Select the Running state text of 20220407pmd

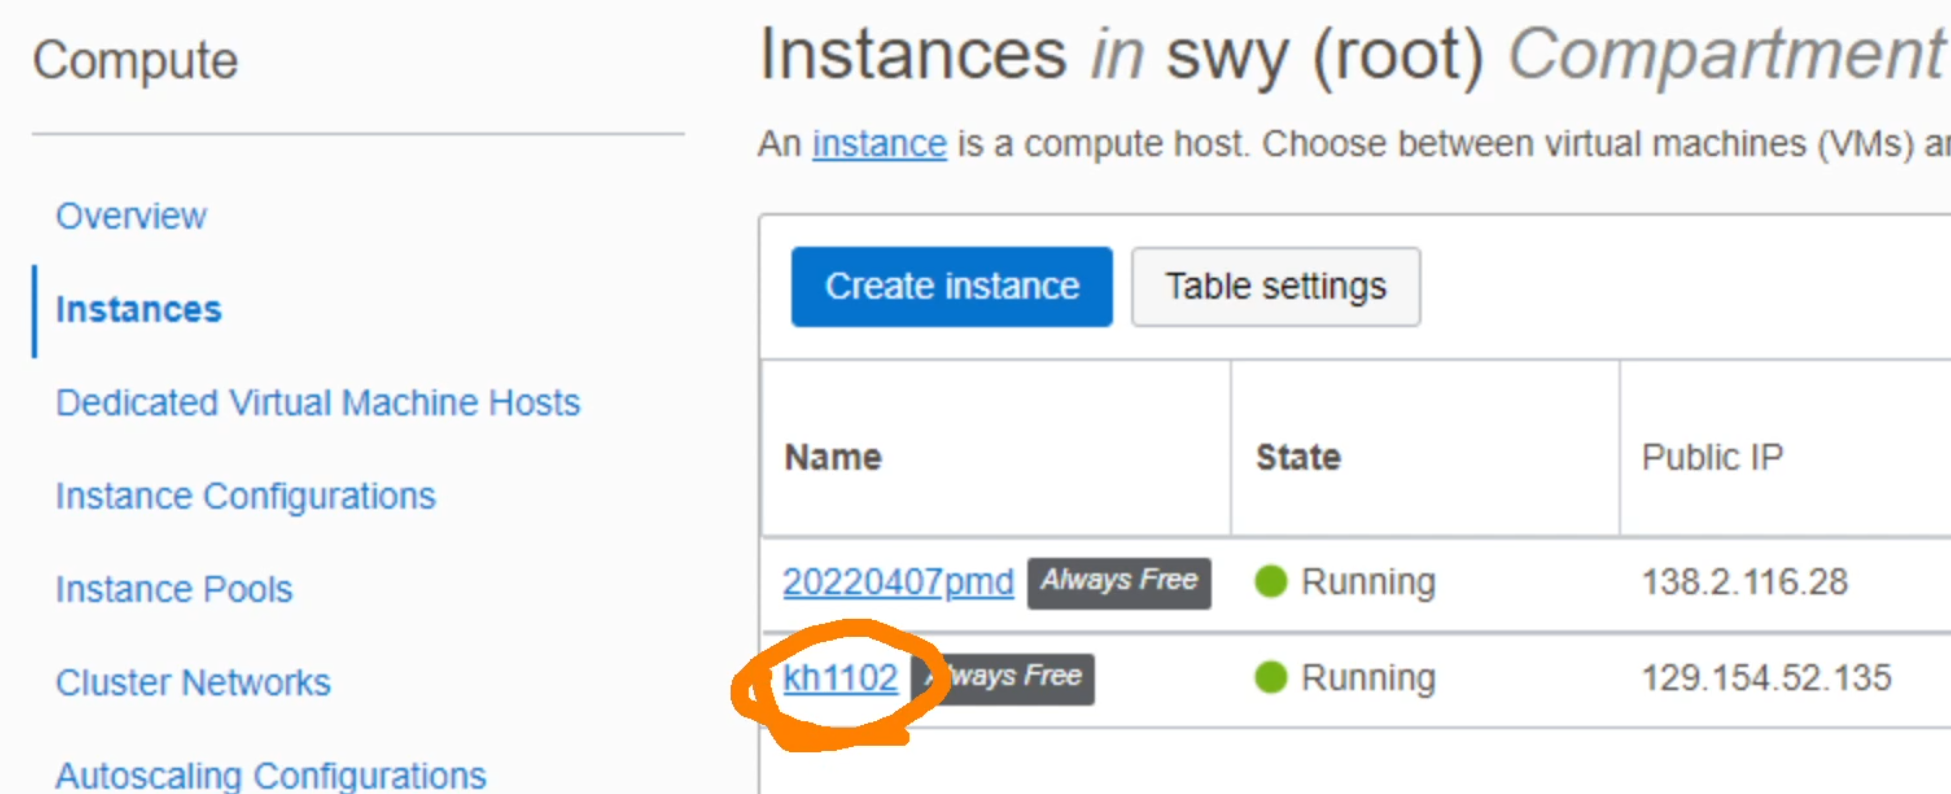pyautogui.click(x=1368, y=582)
